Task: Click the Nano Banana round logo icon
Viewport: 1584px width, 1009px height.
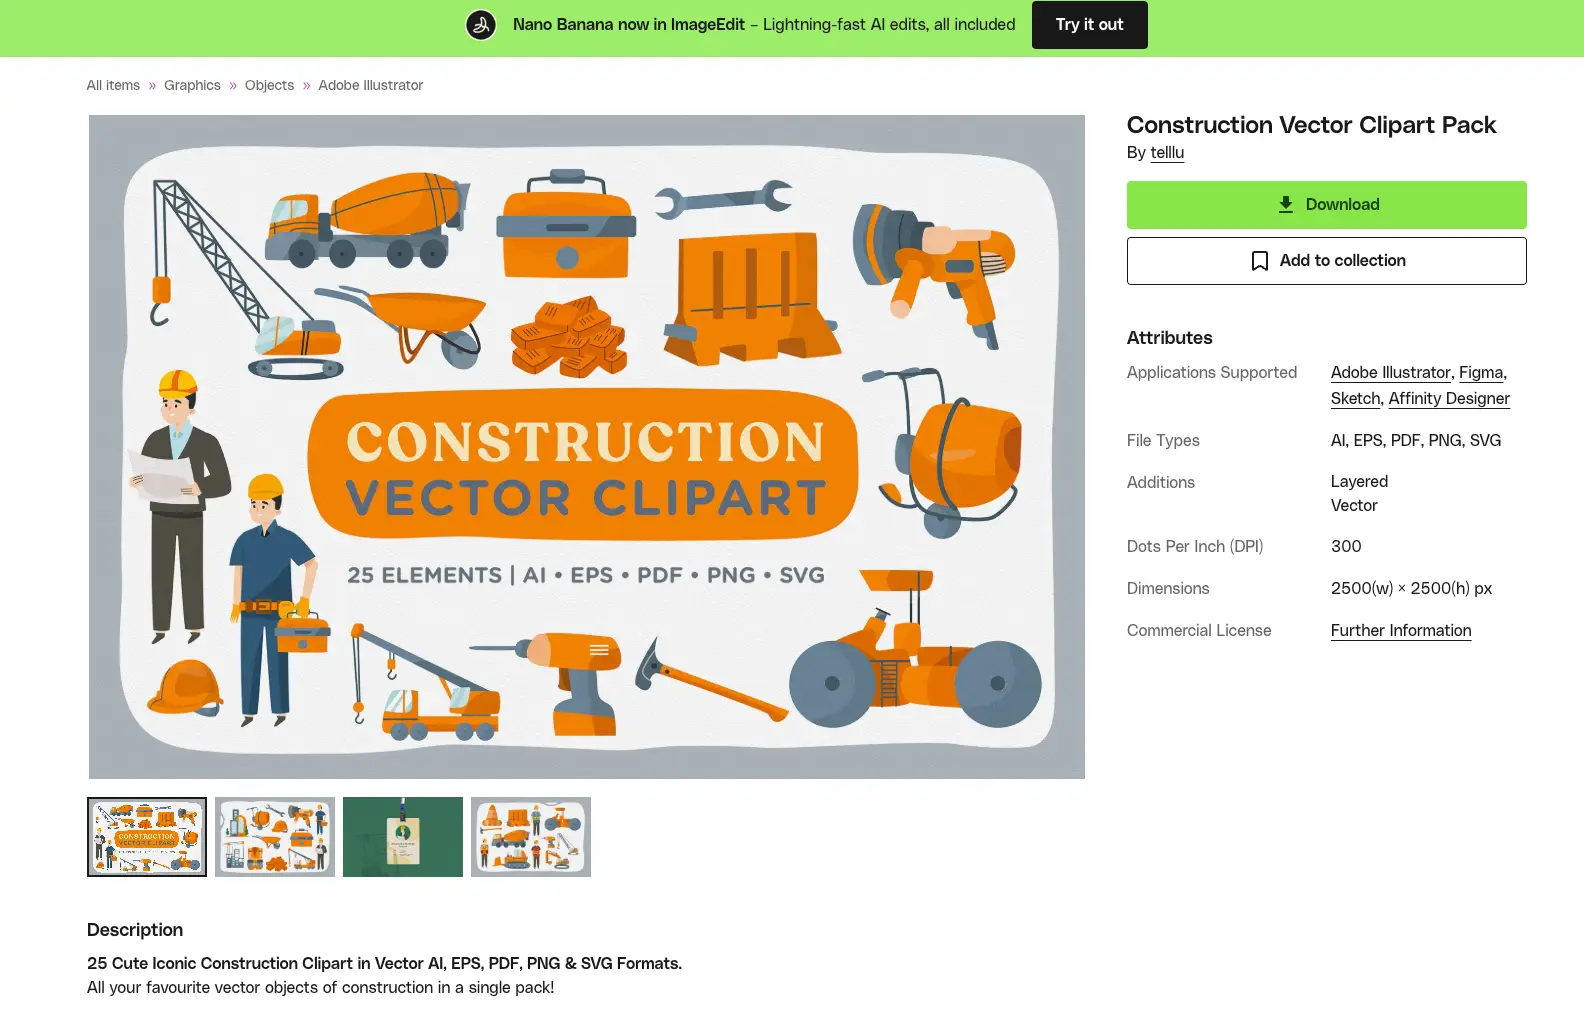Action: 481,25
